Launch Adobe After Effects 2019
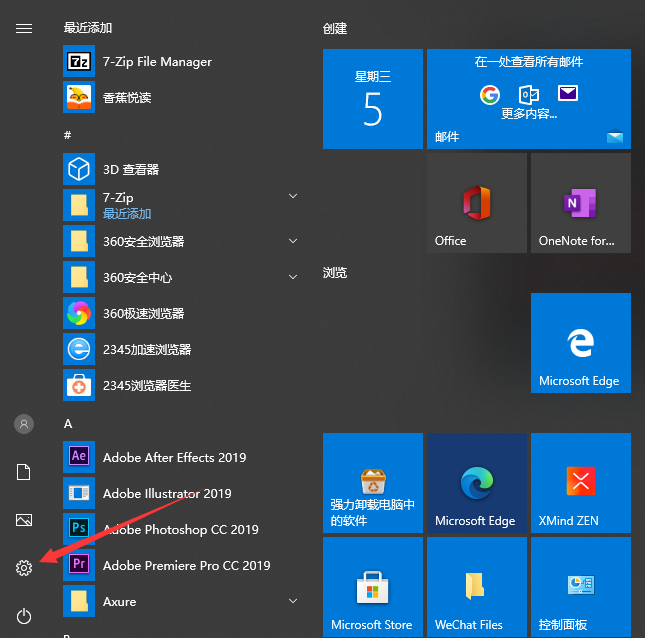This screenshot has width=645, height=638. click(x=174, y=457)
